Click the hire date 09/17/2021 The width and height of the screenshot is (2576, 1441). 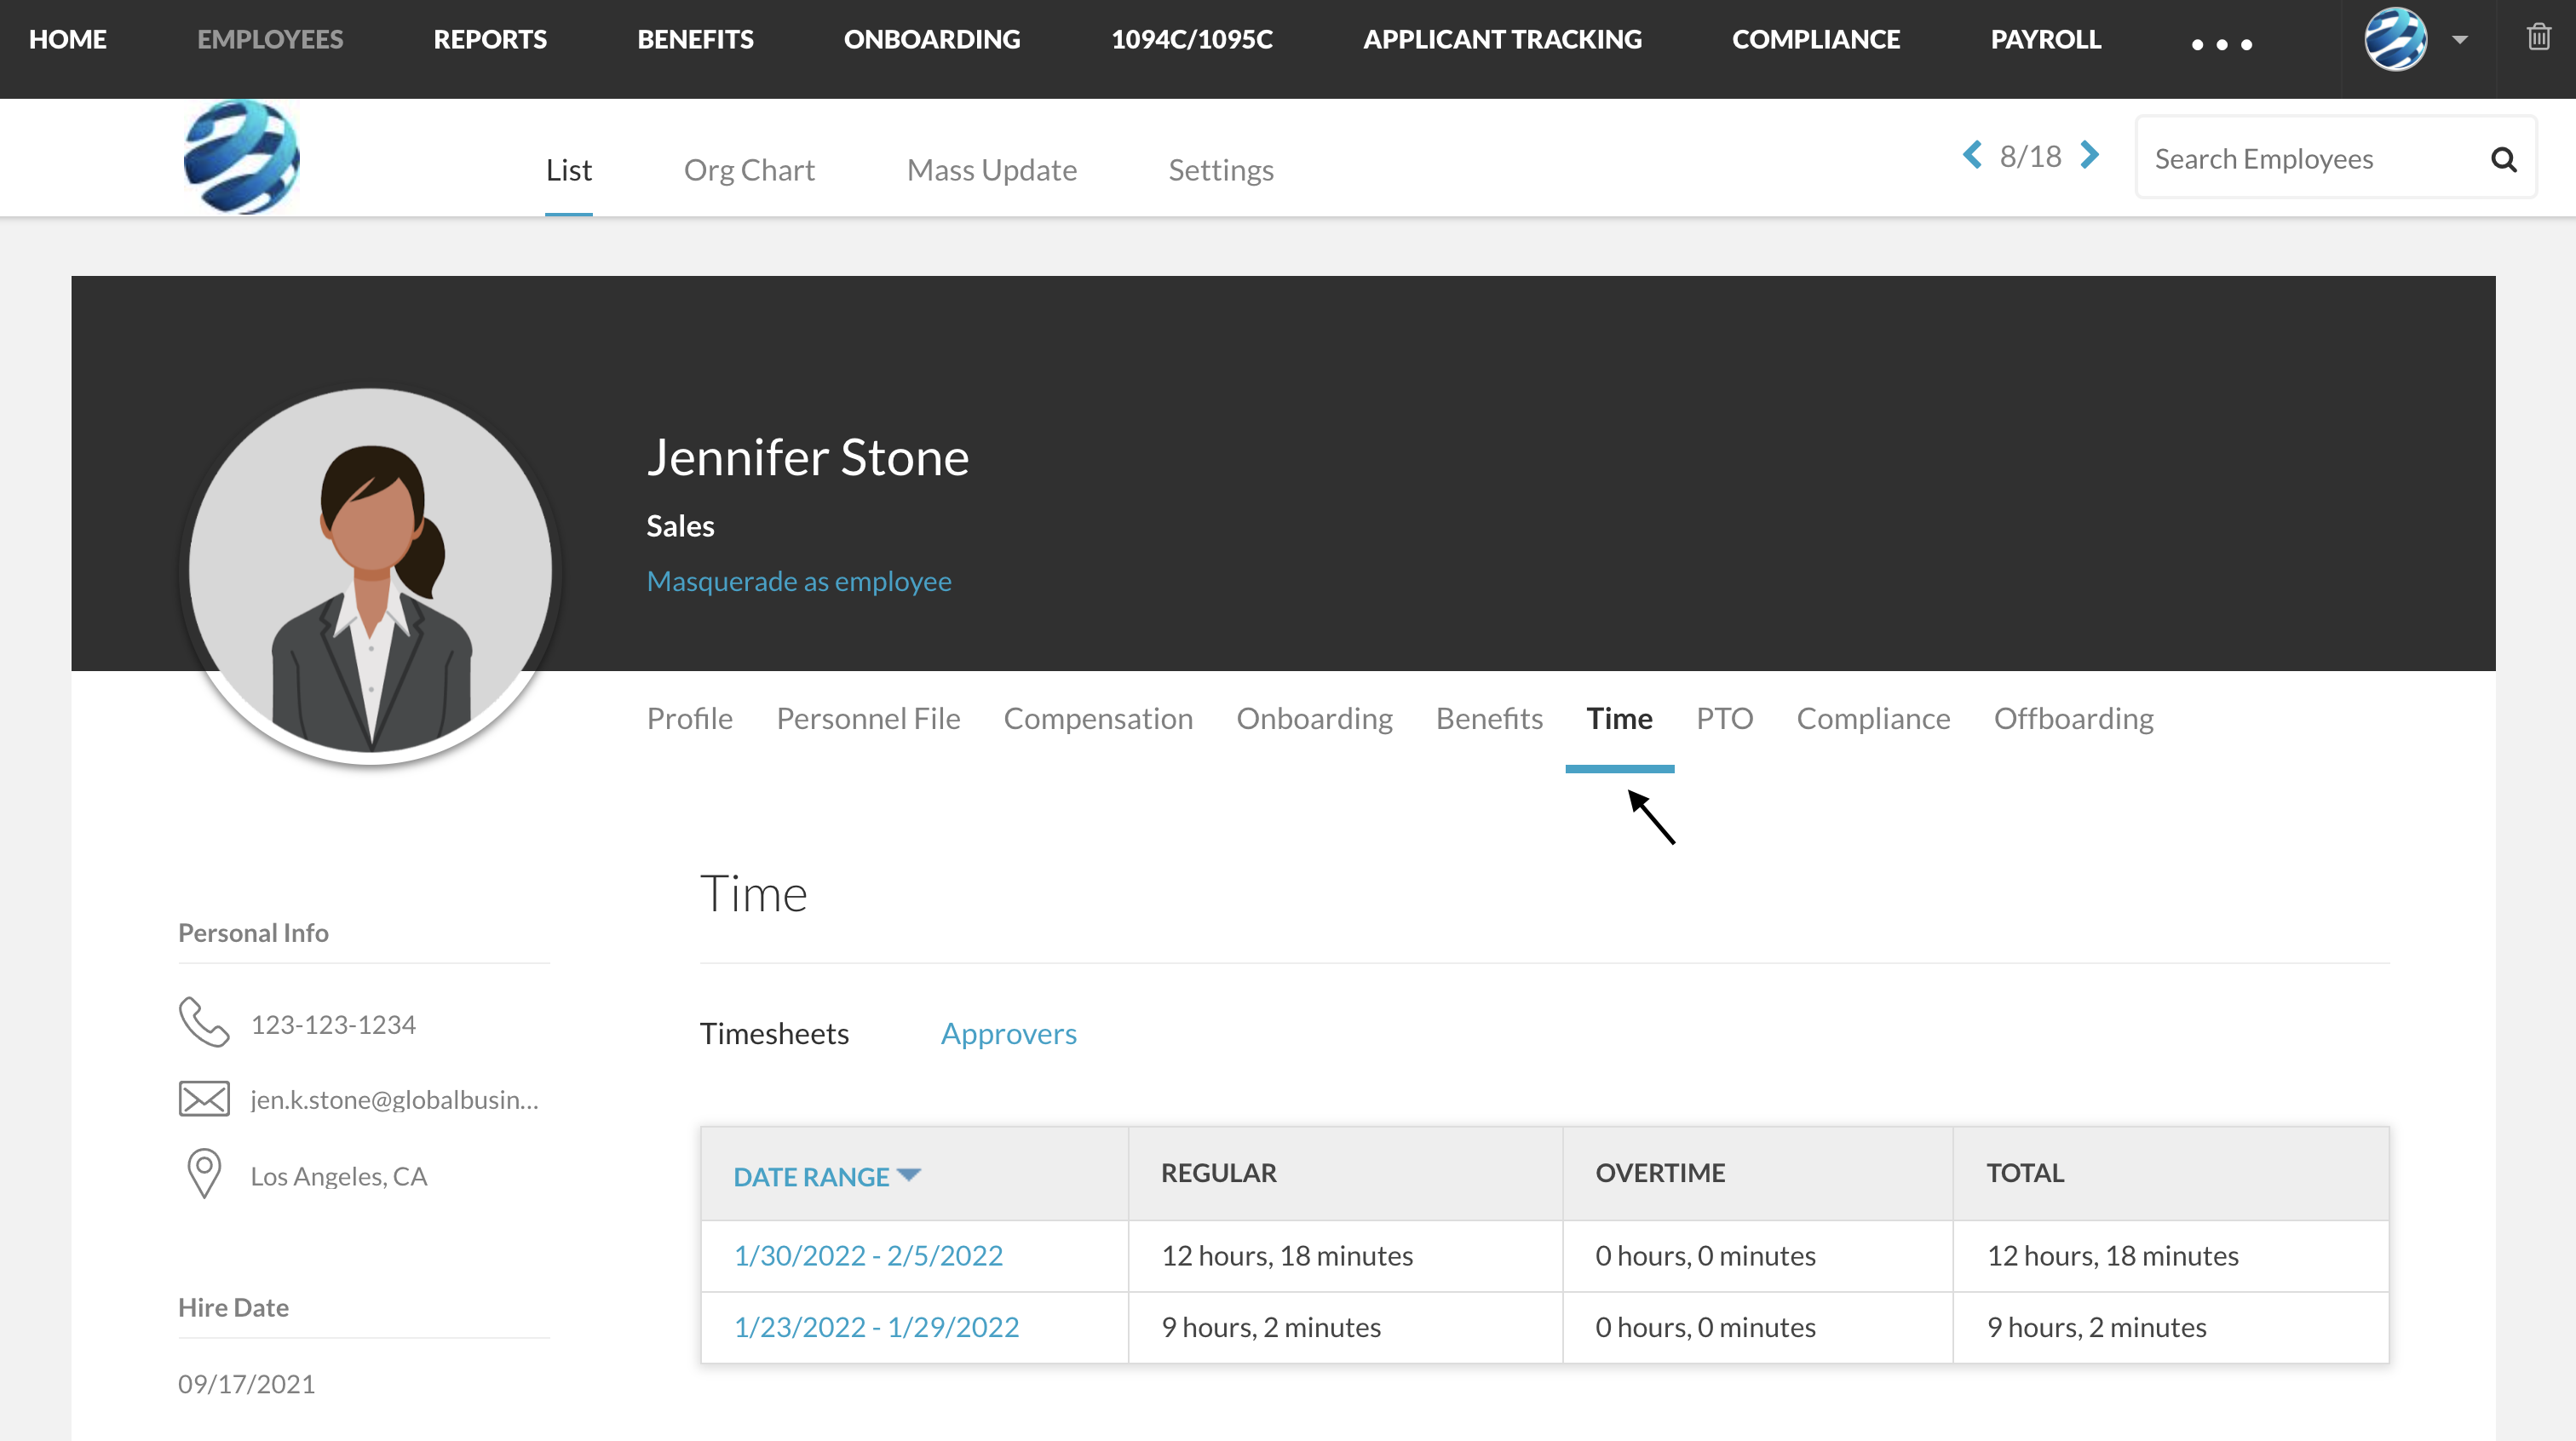click(246, 1384)
